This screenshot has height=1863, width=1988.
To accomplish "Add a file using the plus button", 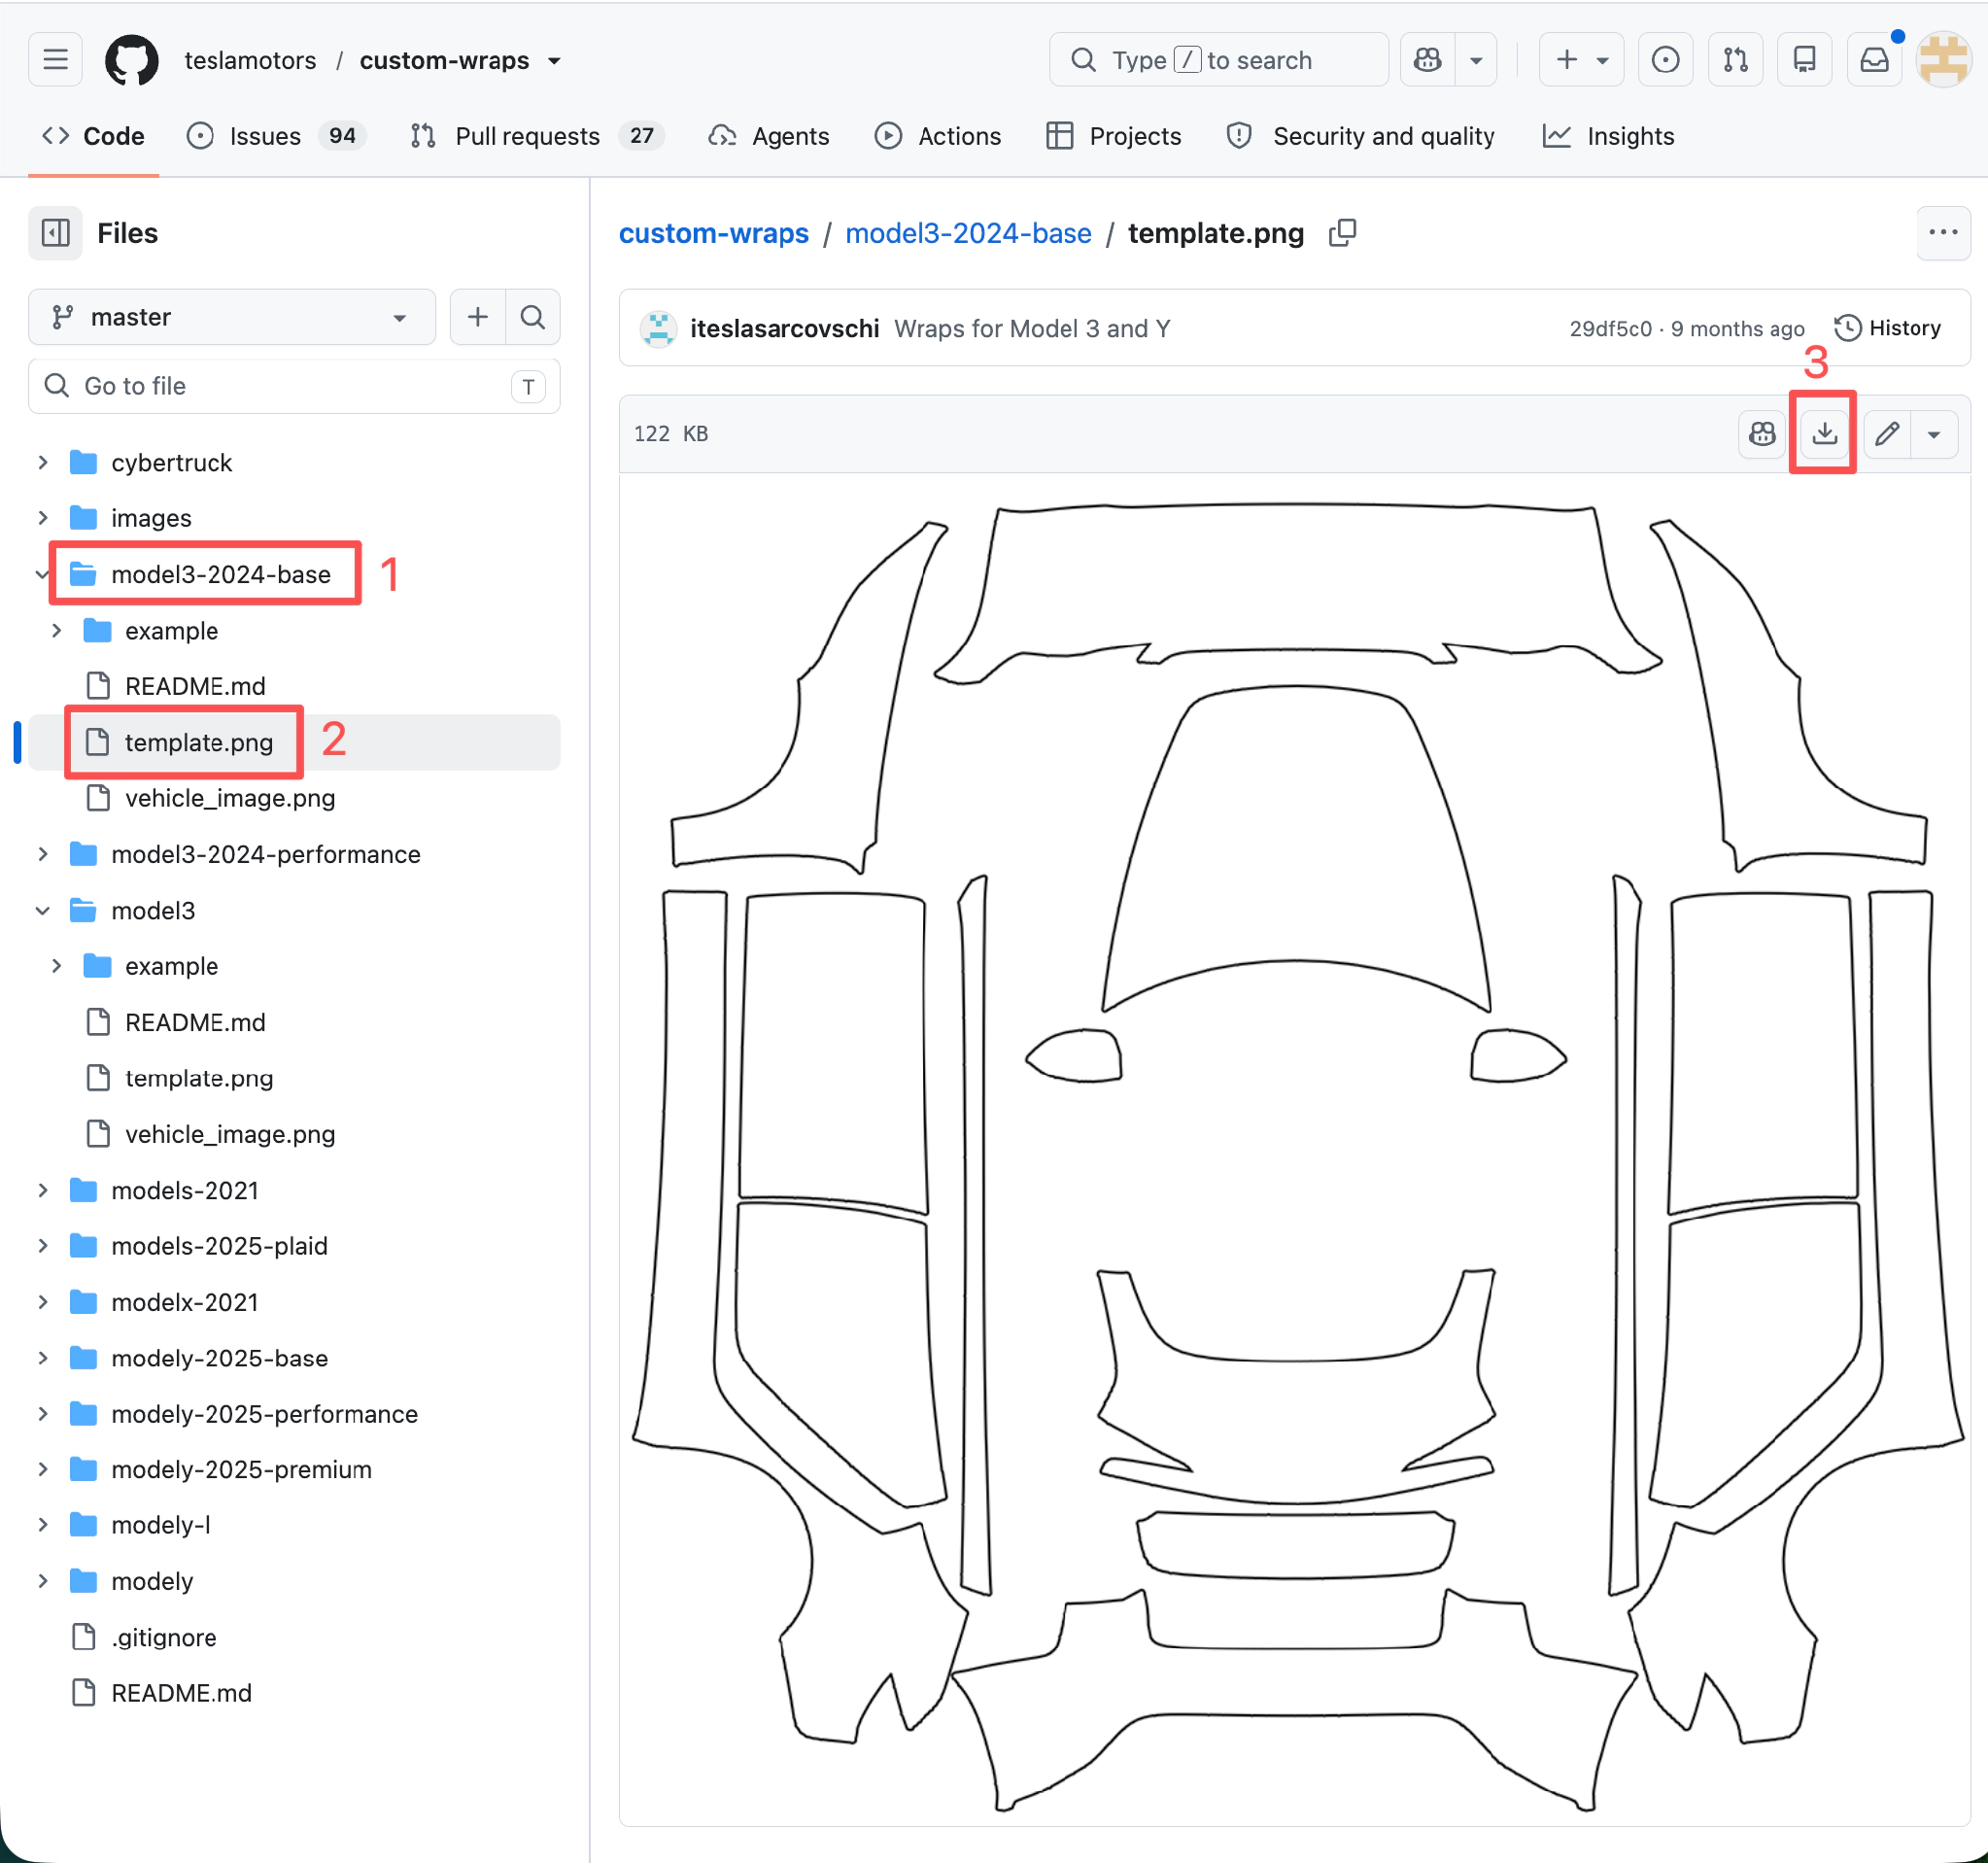I will (478, 317).
